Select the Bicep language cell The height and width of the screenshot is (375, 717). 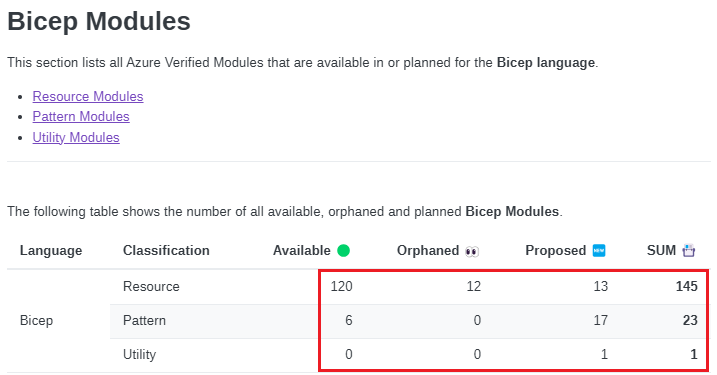[x=37, y=321]
